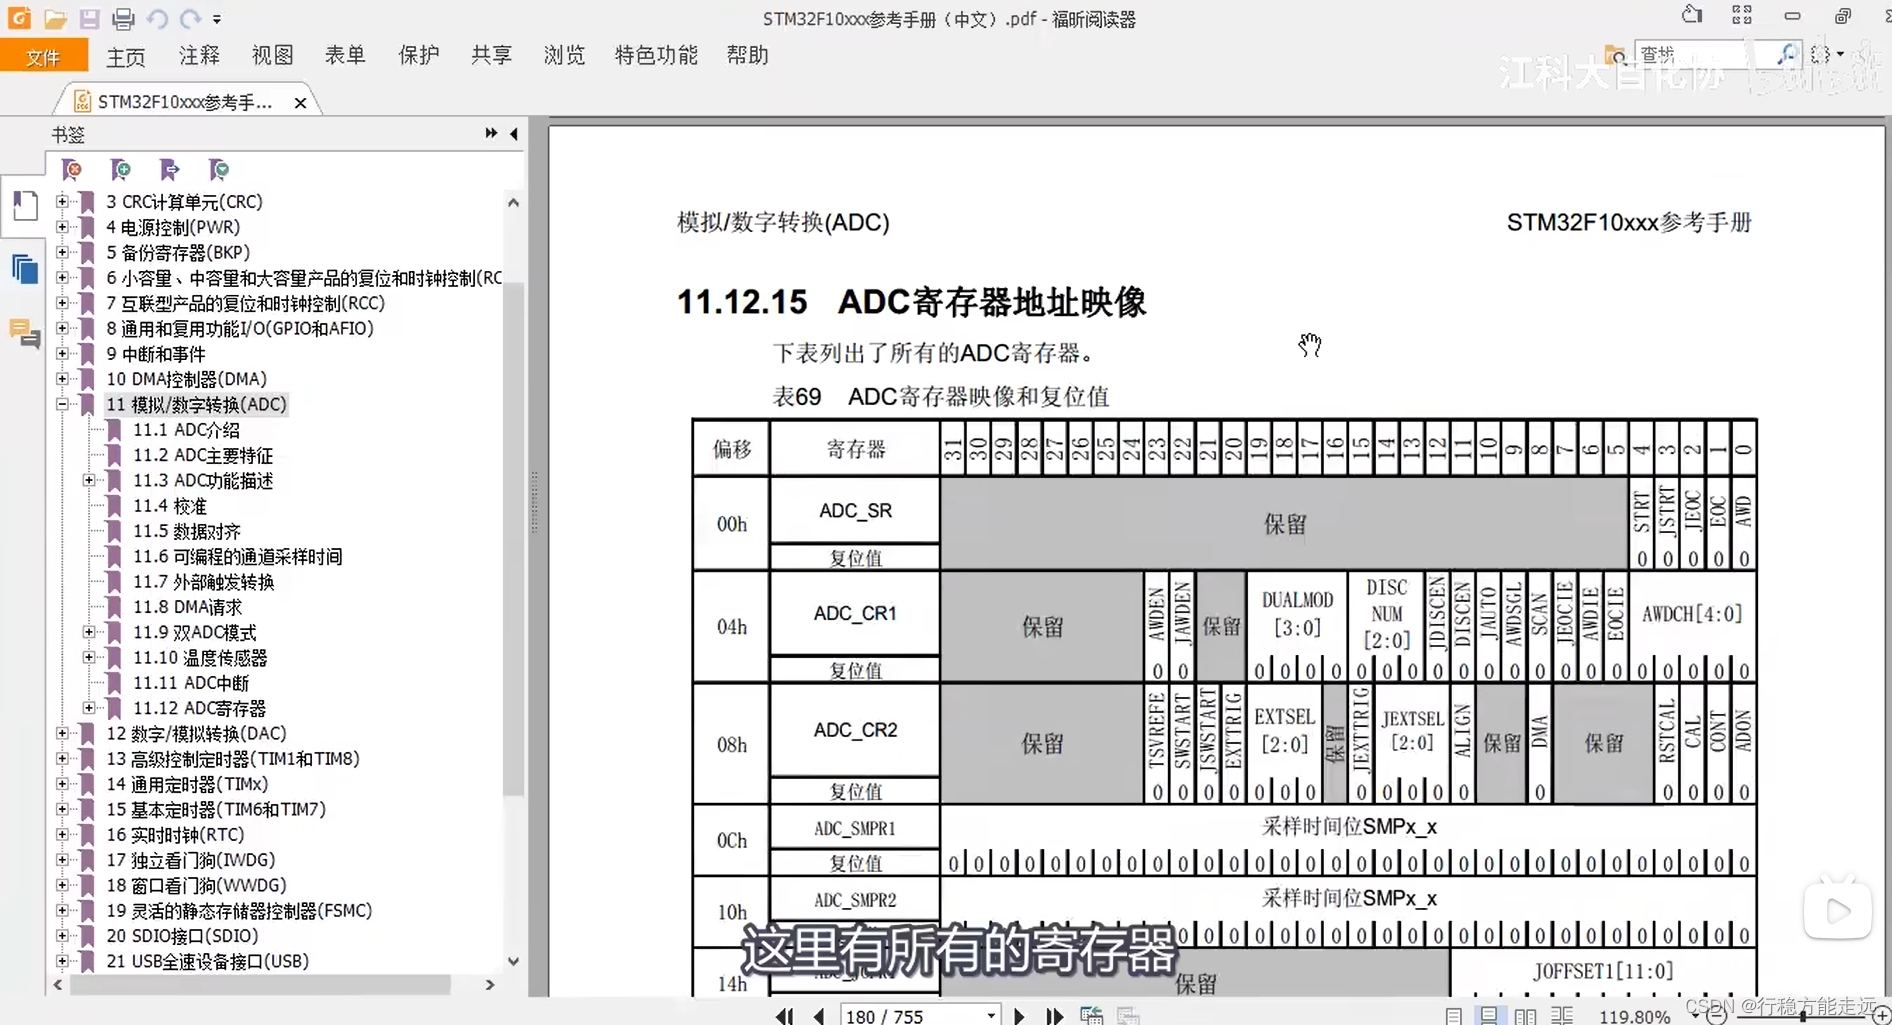Go to bookmark 11.11 ADC中断

click(191, 683)
